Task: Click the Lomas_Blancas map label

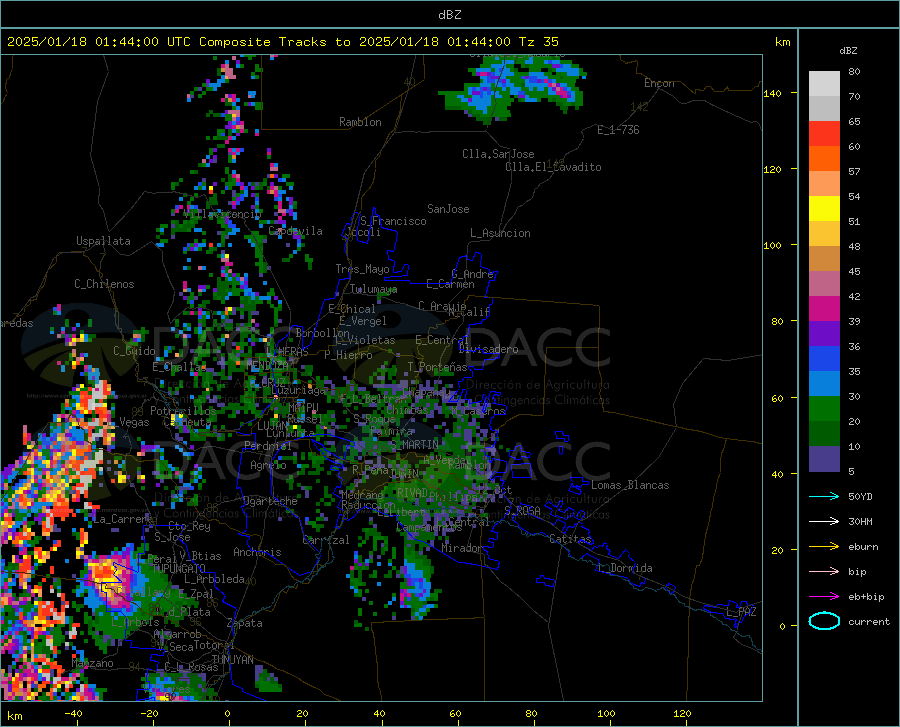Action: click(x=630, y=485)
